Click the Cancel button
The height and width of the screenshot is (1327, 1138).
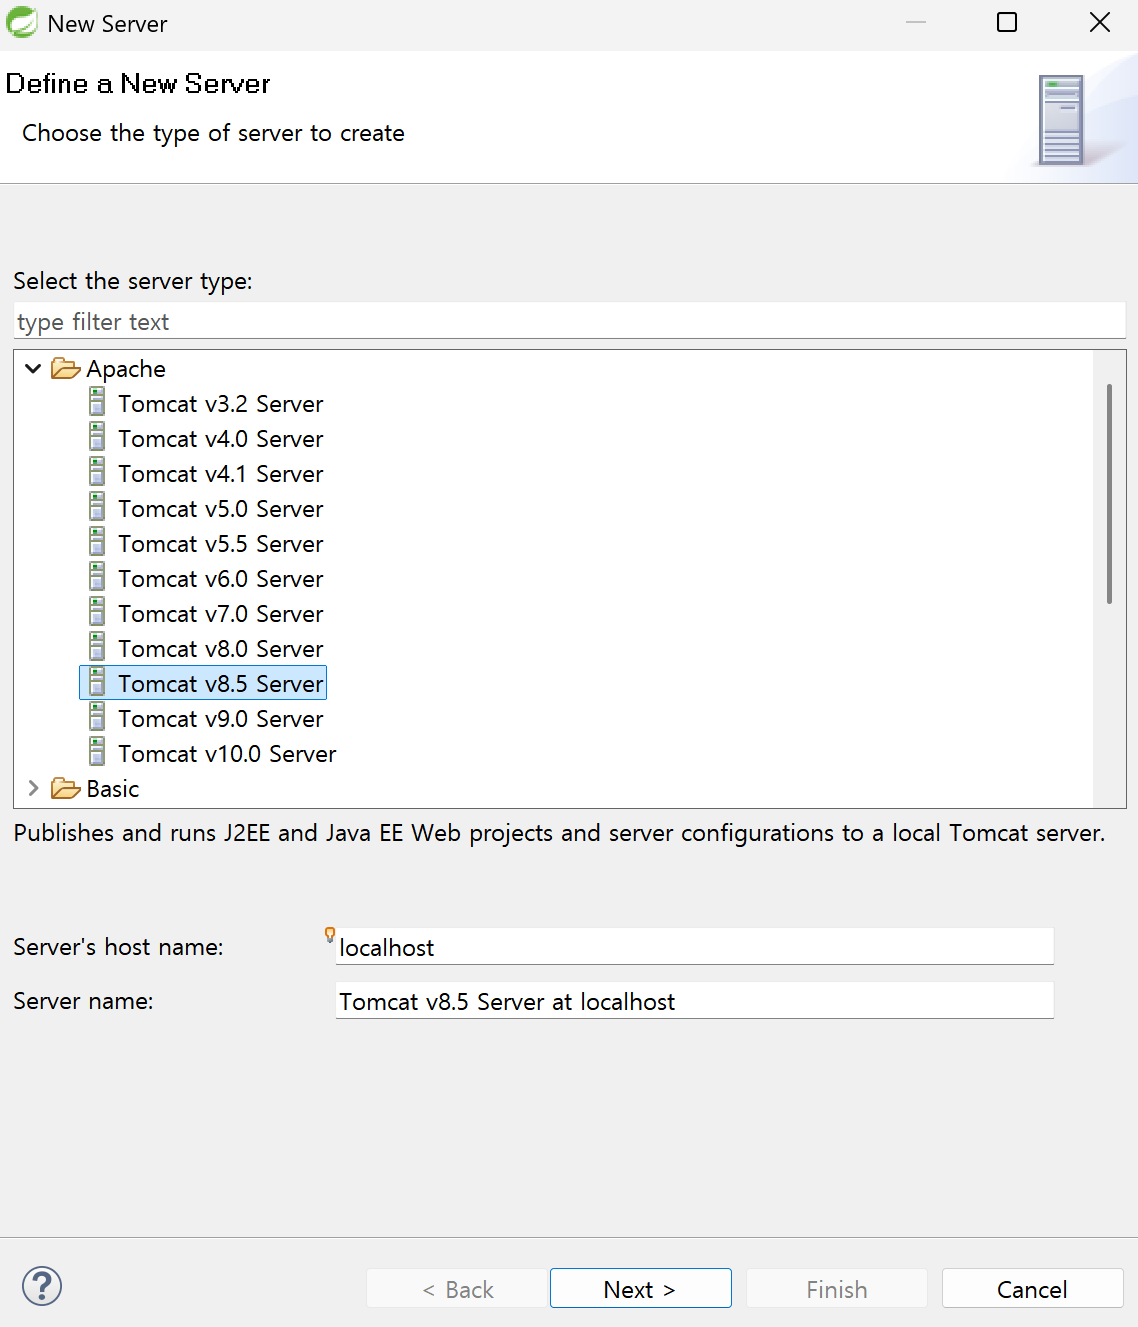click(x=1032, y=1289)
